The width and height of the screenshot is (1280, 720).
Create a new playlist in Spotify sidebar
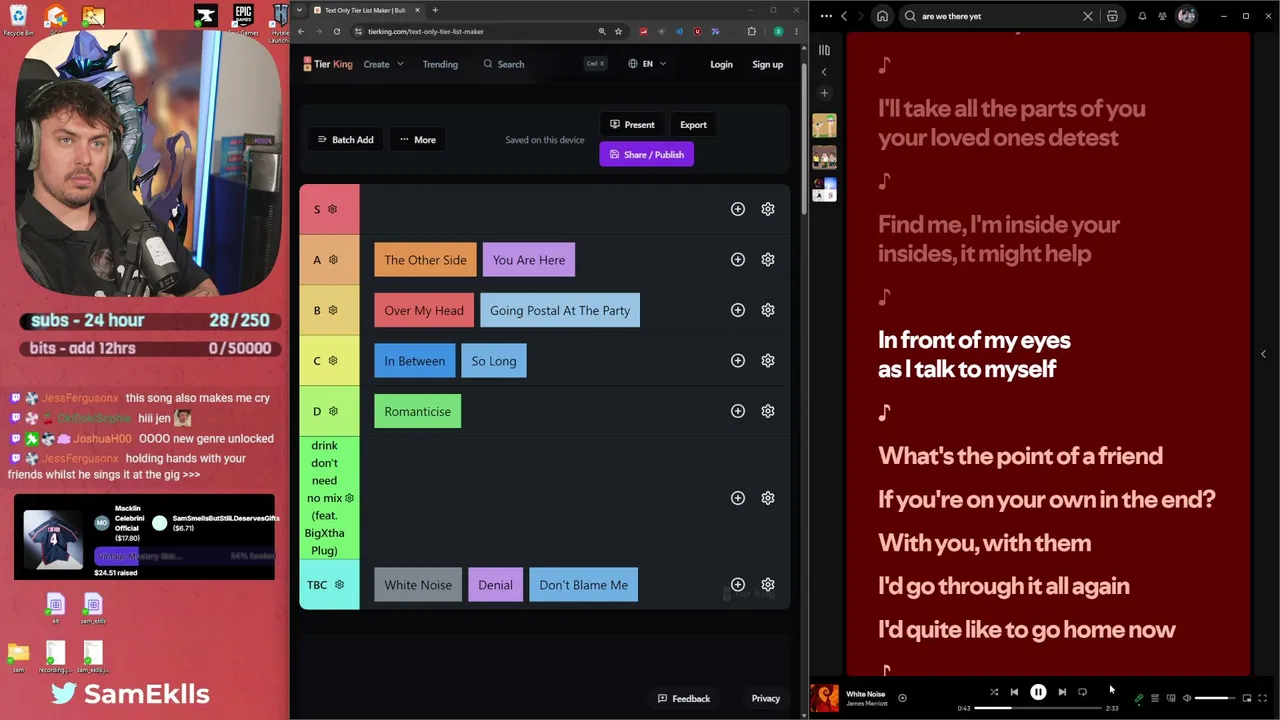coord(824,93)
